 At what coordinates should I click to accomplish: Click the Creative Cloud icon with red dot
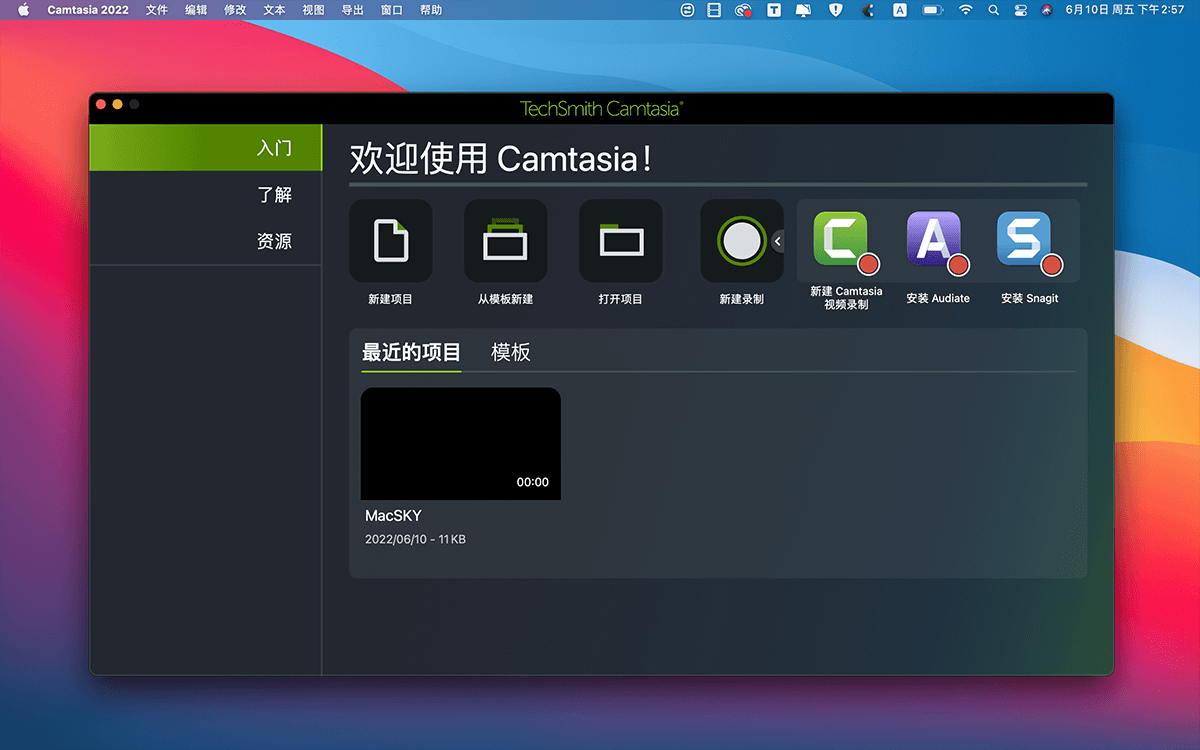[743, 10]
